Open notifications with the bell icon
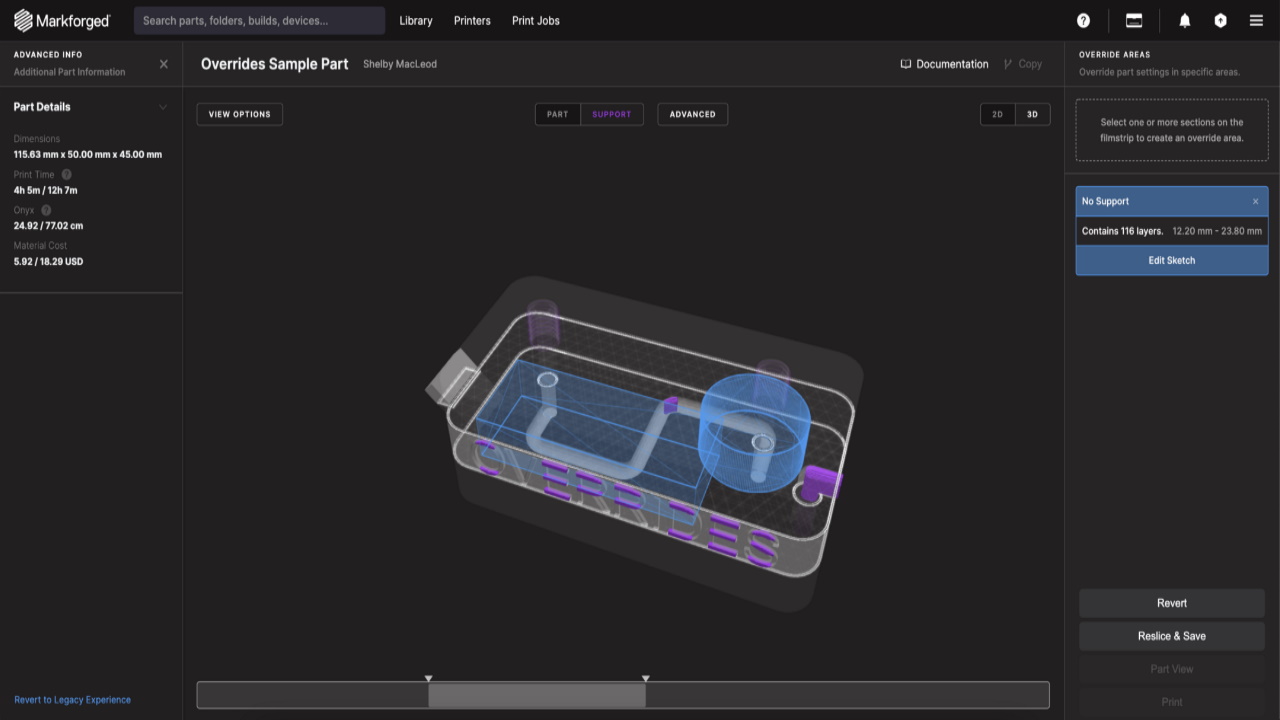Viewport: 1280px width, 720px height. pos(1184,20)
